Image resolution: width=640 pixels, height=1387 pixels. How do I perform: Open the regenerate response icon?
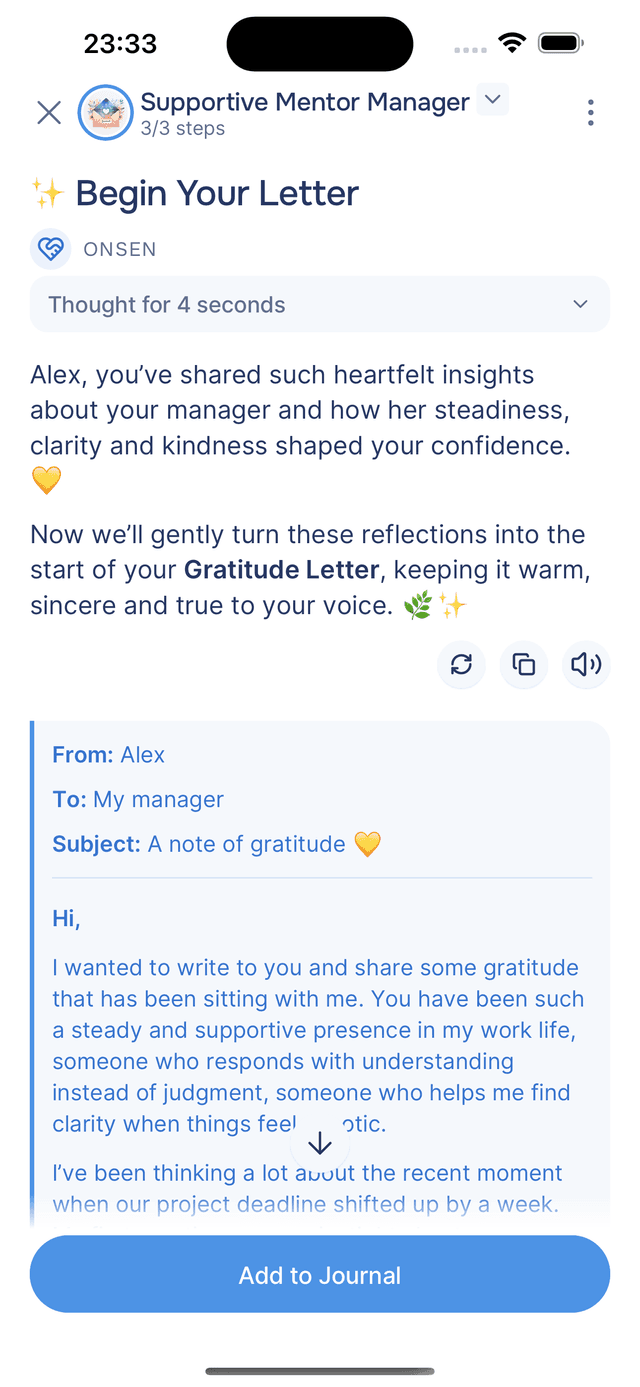[x=461, y=664]
